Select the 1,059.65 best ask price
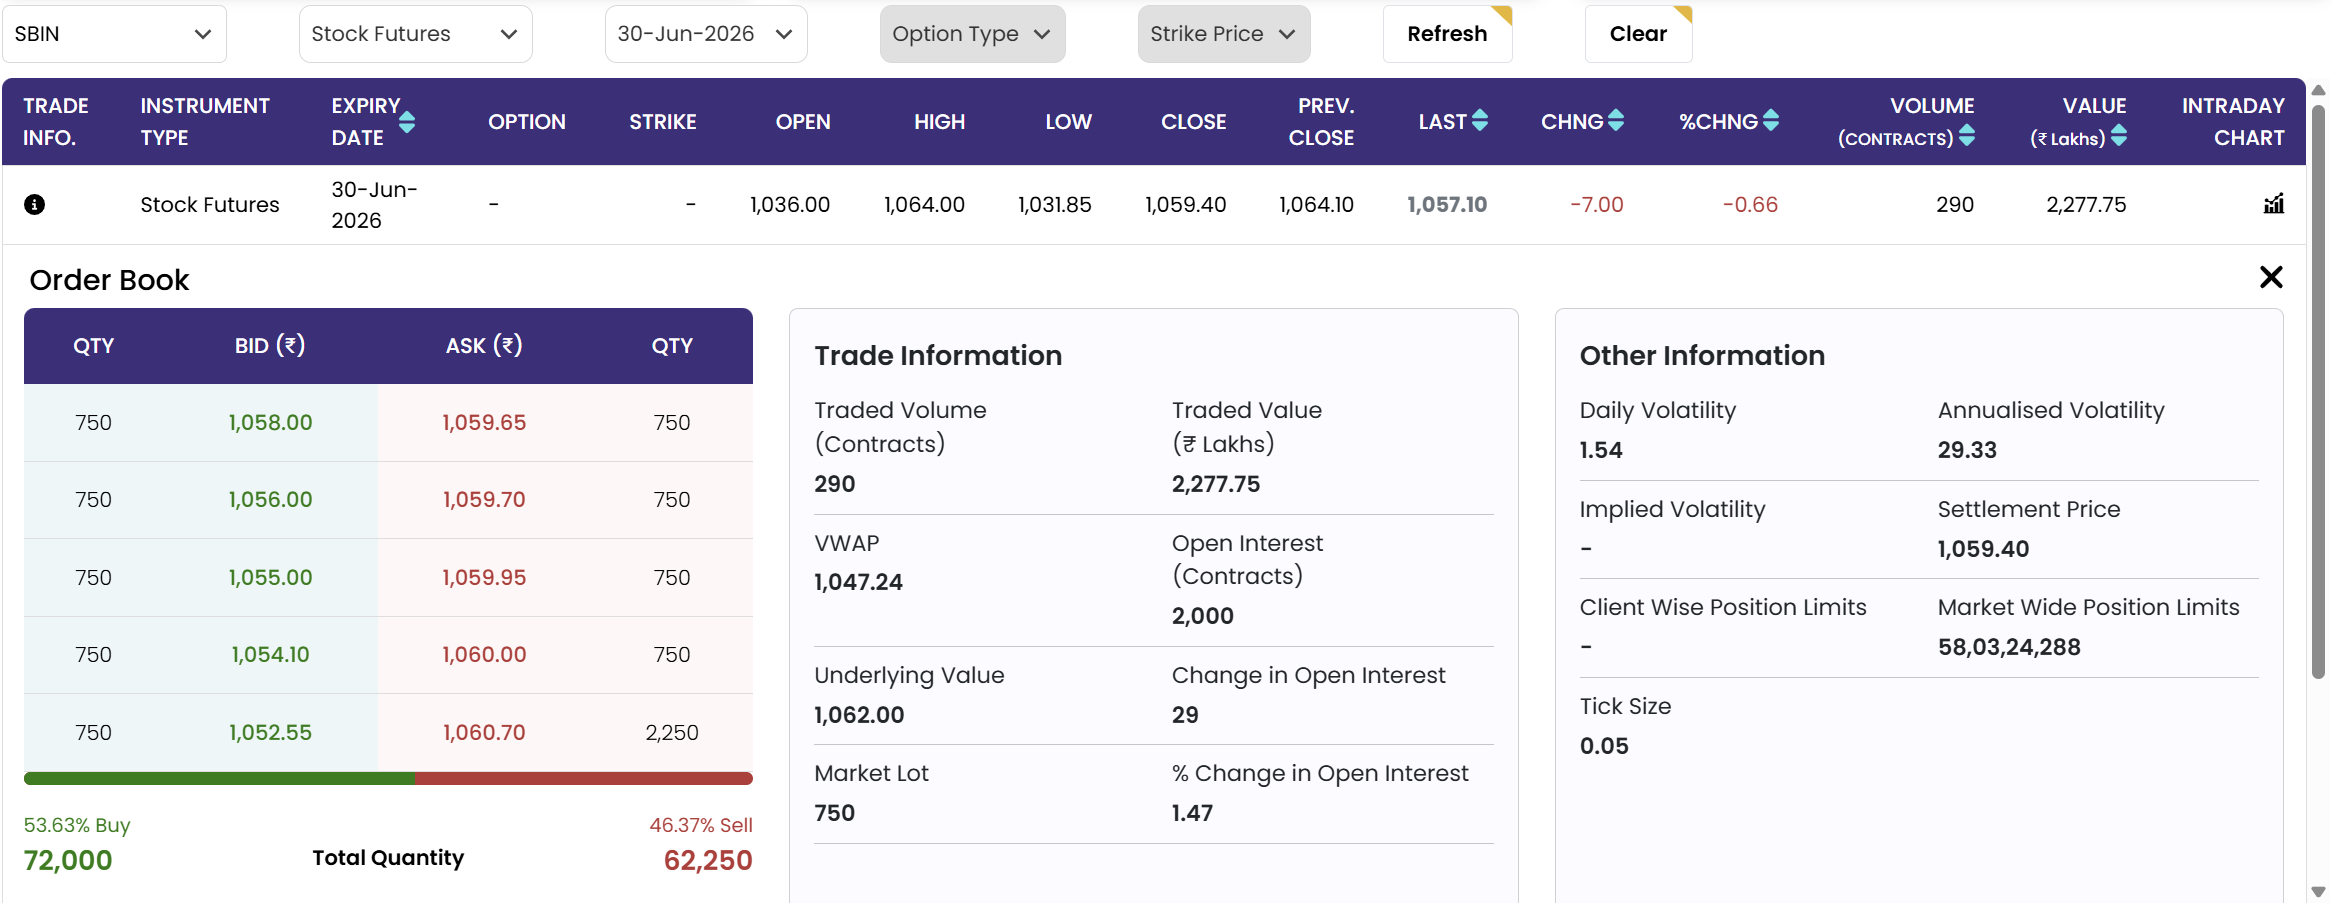The image size is (2332, 913). [x=484, y=423]
